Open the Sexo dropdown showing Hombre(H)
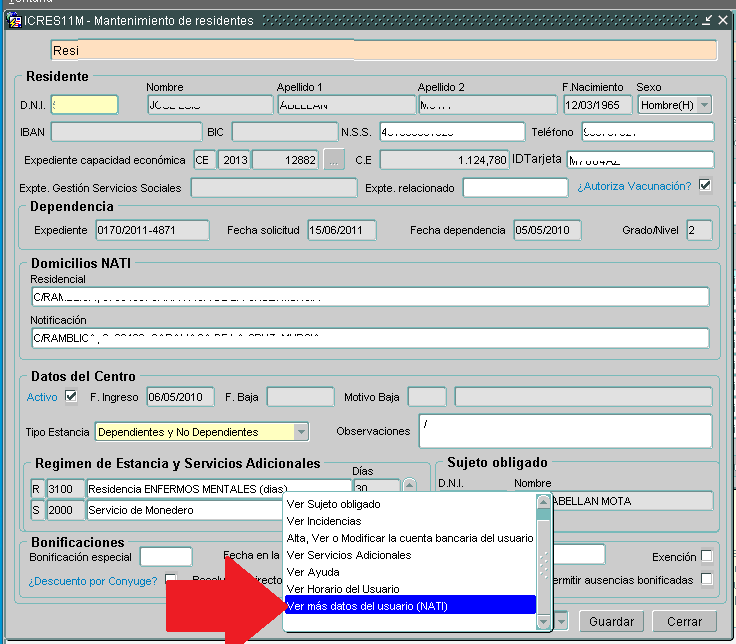 [x=704, y=105]
